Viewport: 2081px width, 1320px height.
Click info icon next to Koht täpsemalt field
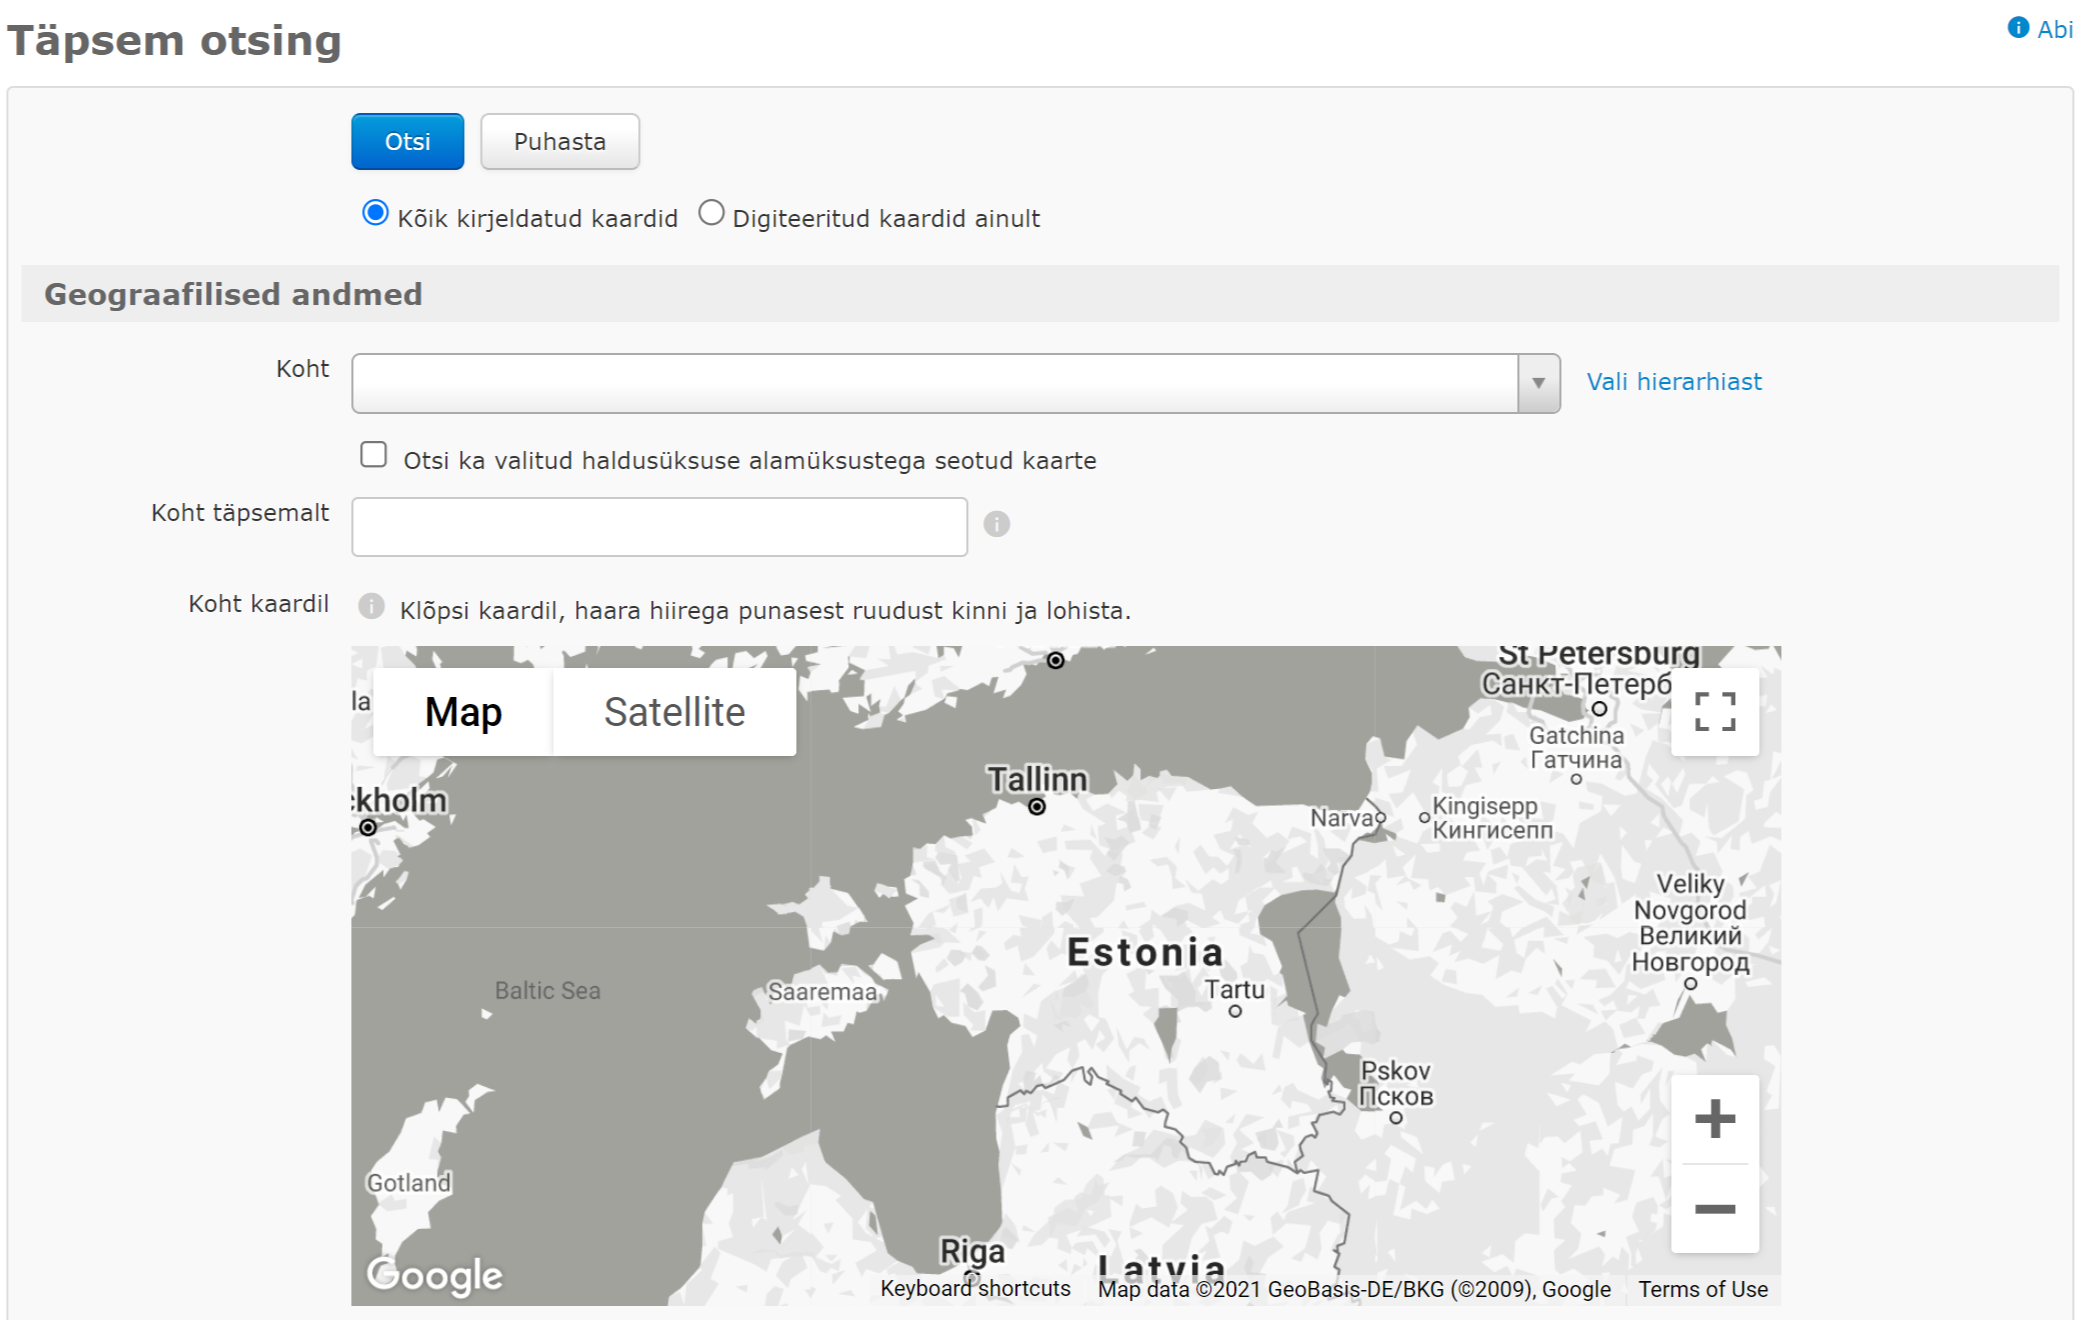[996, 524]
